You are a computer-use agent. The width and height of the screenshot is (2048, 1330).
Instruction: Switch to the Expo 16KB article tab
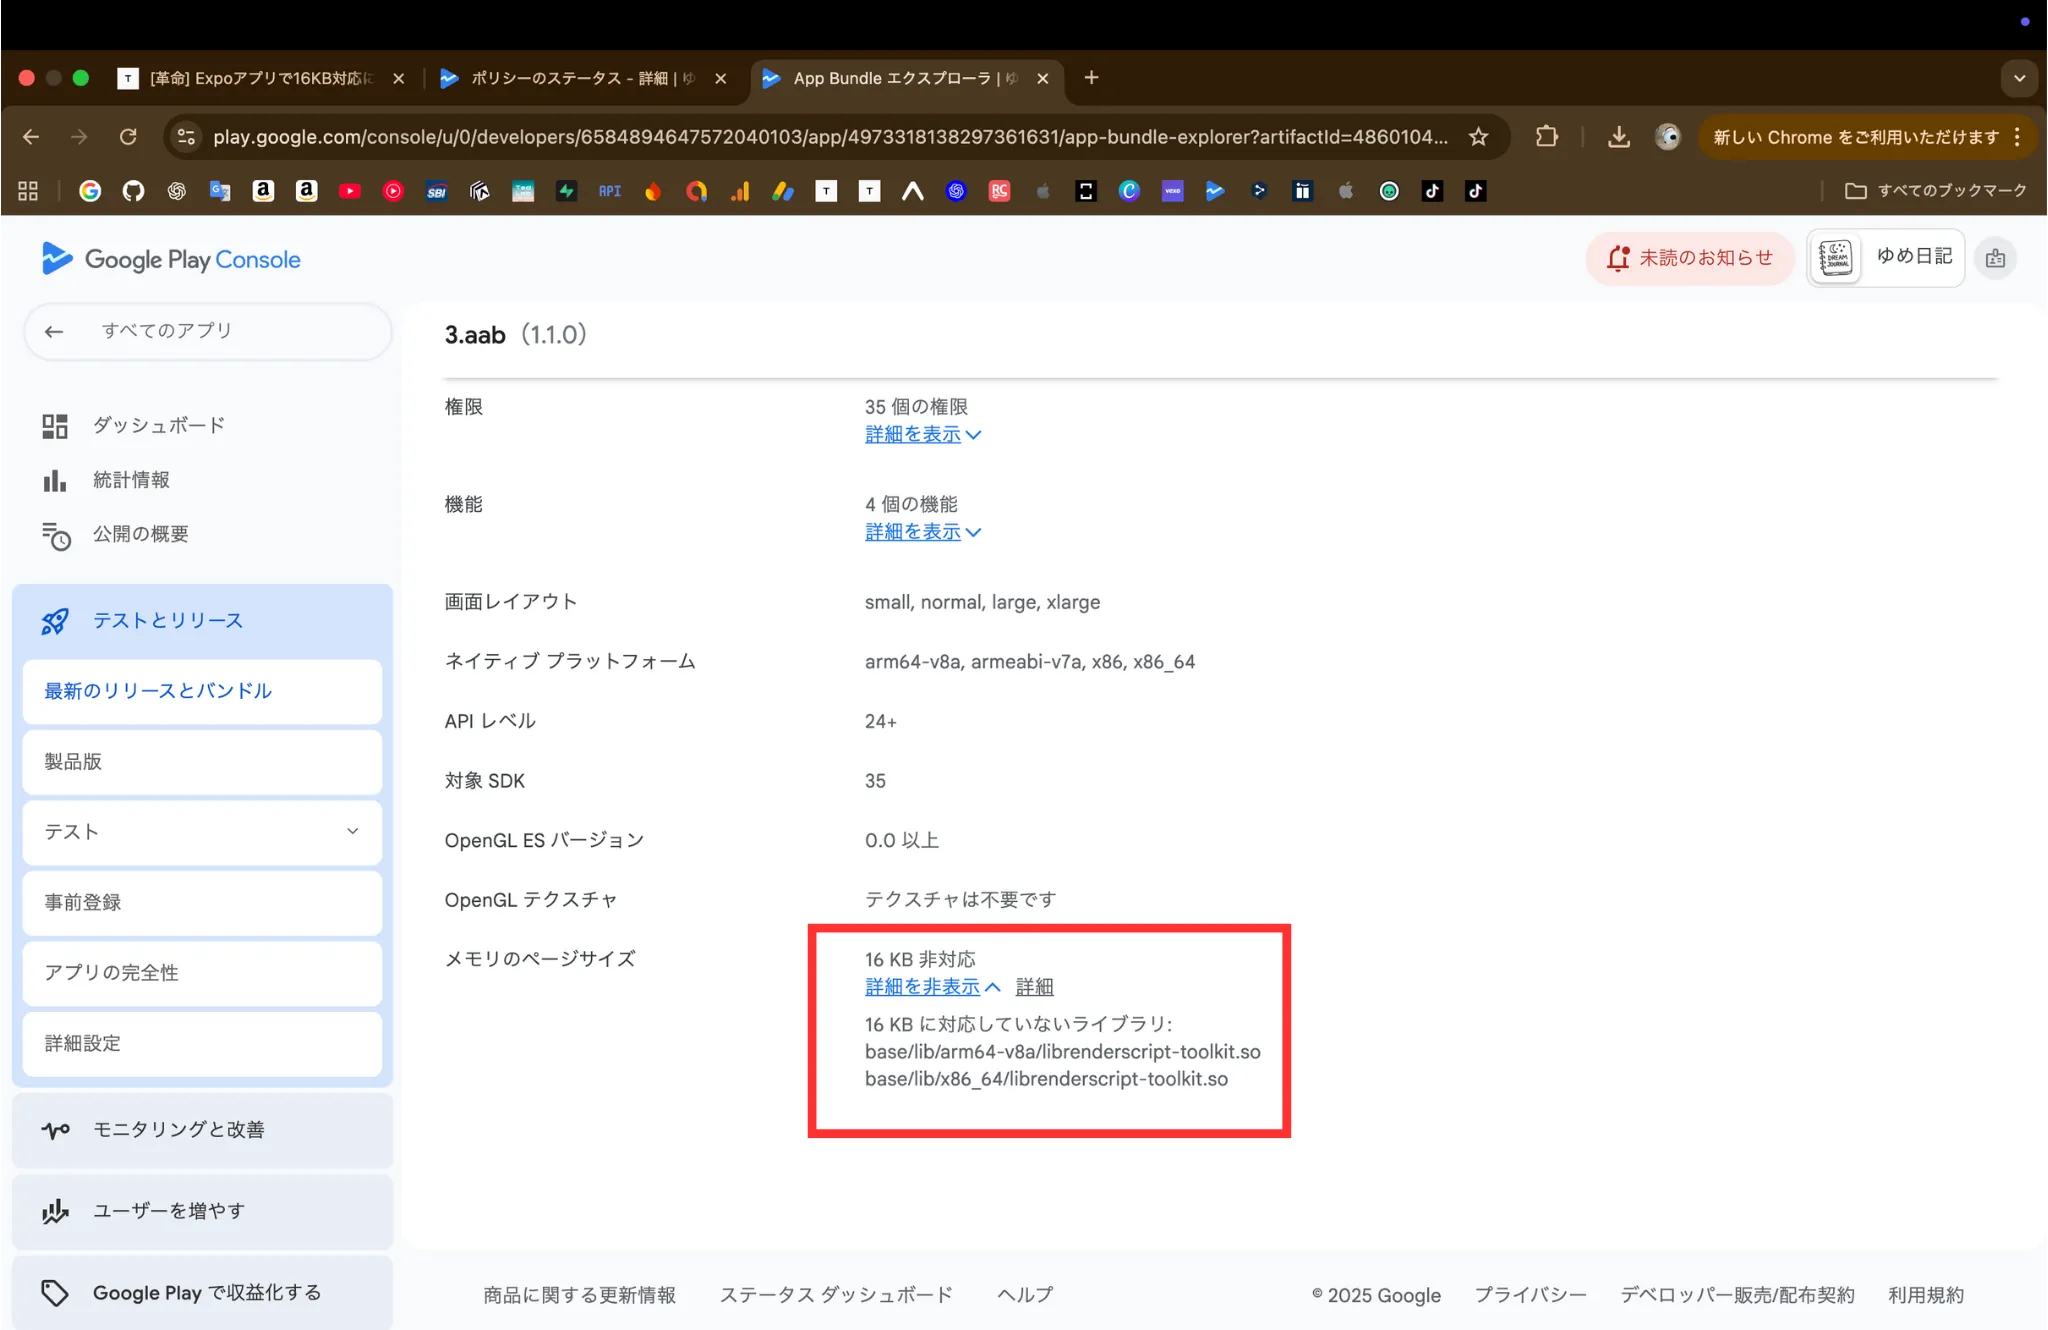click(262, 78)
